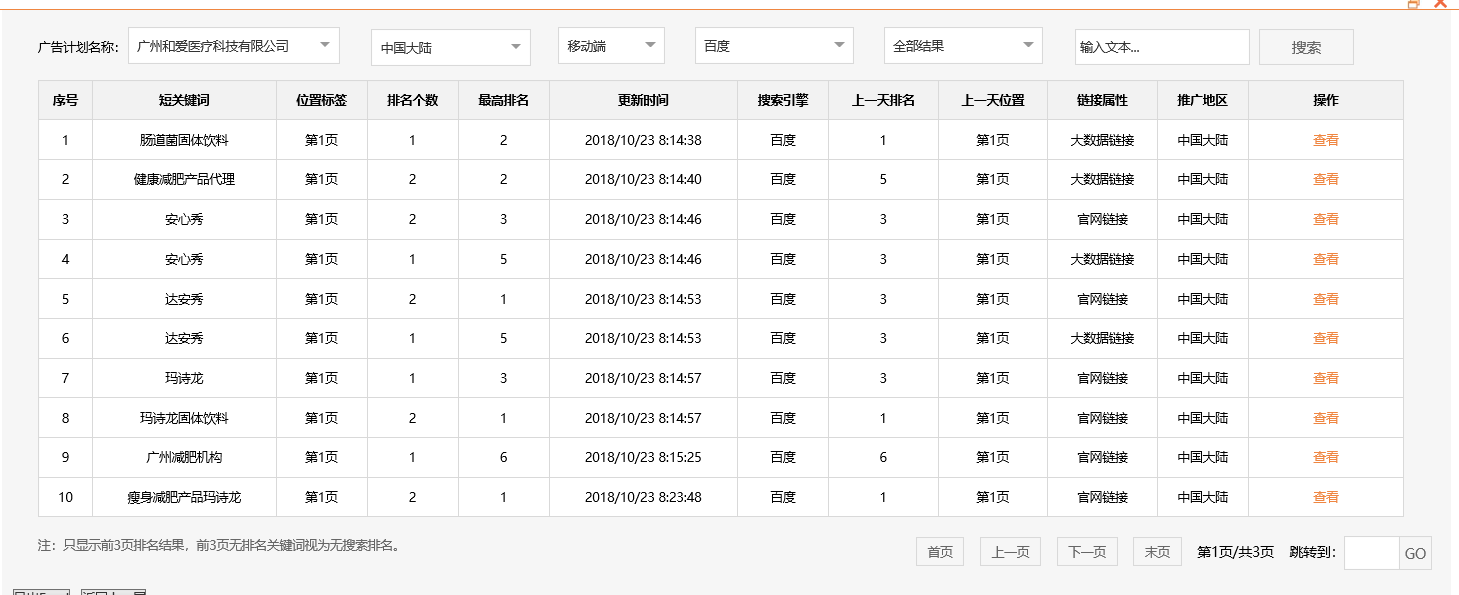Open the 全部结果 results filter dropdown
The width and height of the screenshot is (1459, 595).
(962, 45)
